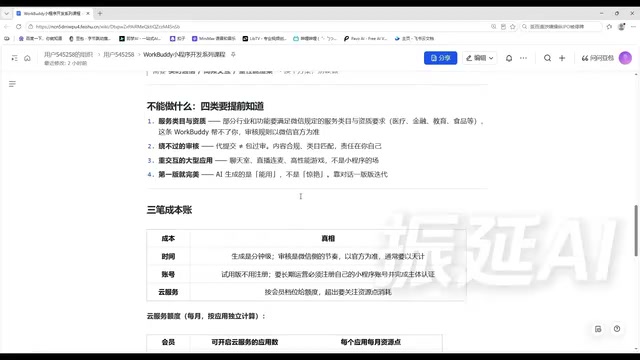Click the vertical page scrollbar thumb
Image resolution: width=640 pixels, height=360 pixels.
[636, 231]
